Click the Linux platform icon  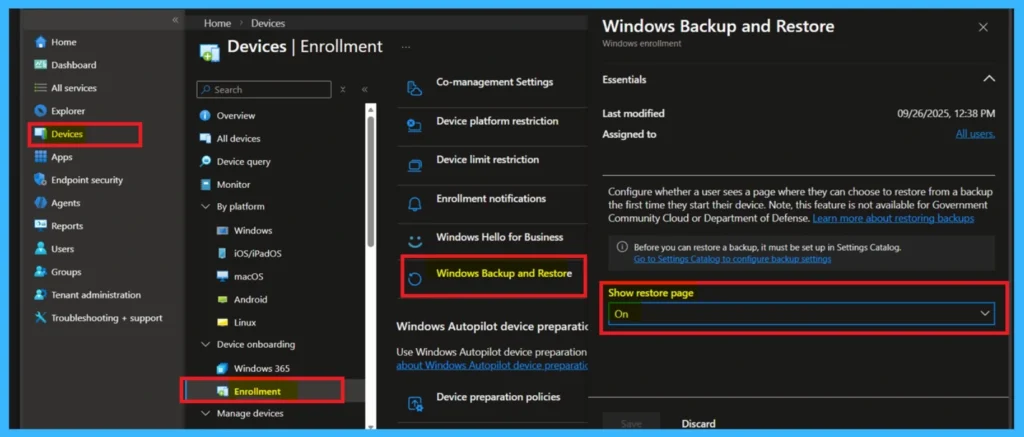pyautogui.click(x=223, y=323)
